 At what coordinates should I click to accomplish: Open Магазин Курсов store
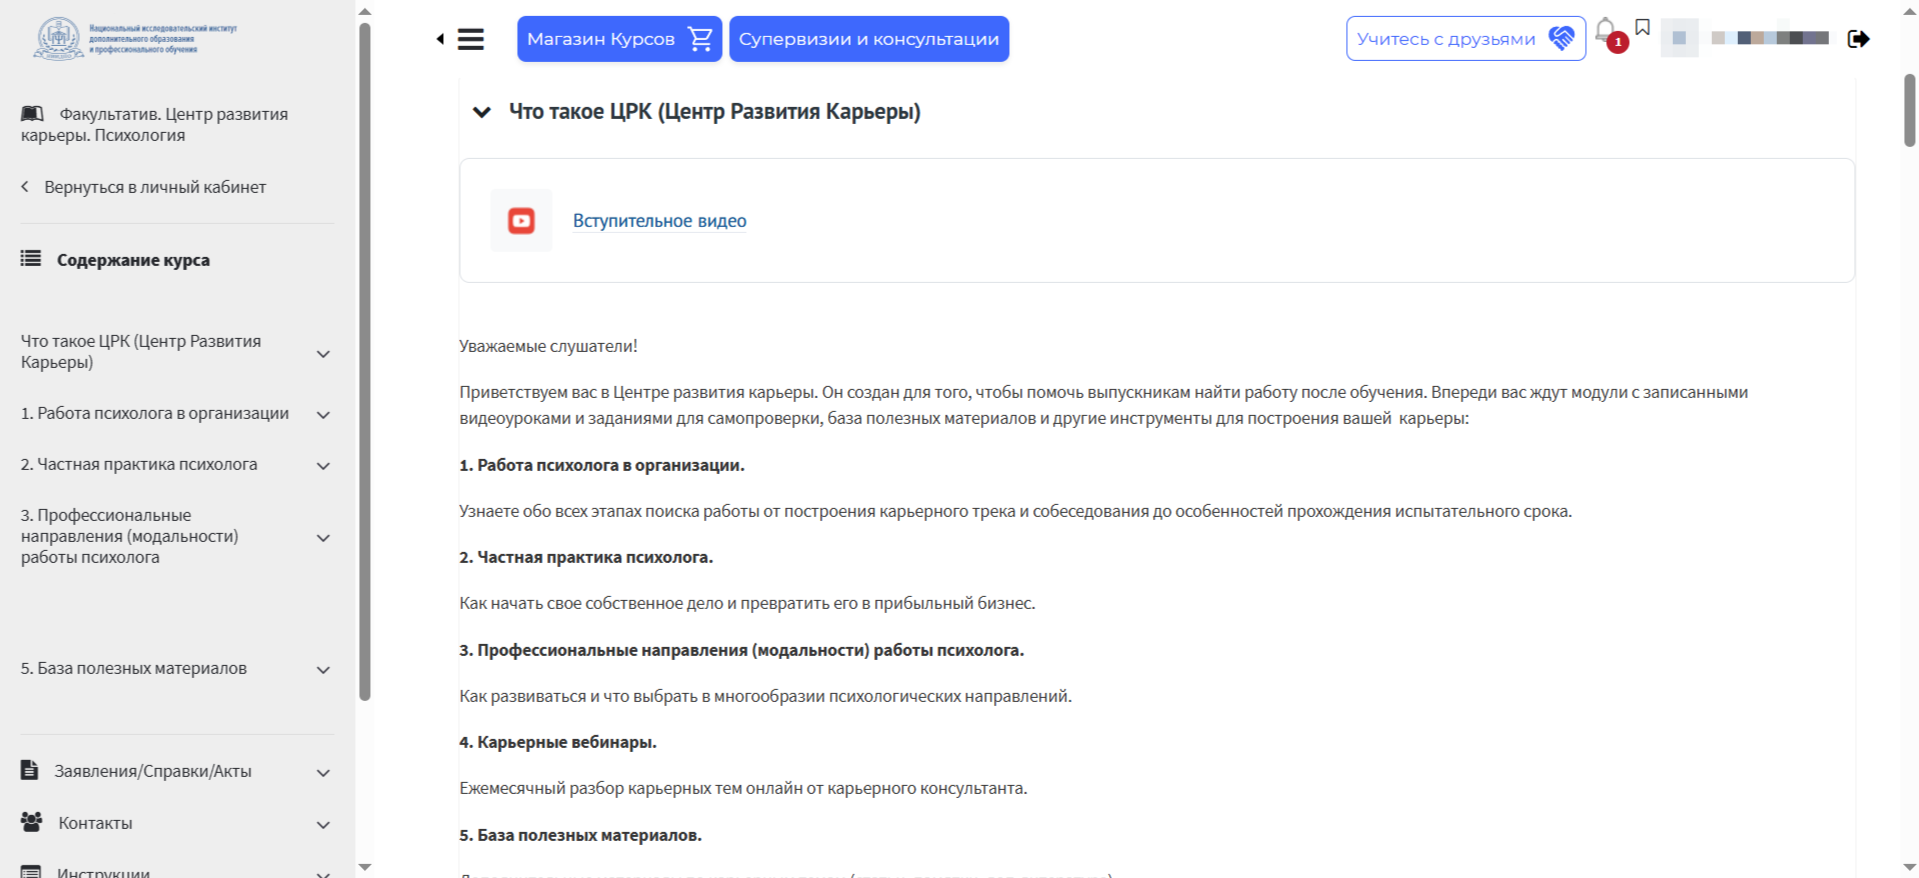(619, 39)
